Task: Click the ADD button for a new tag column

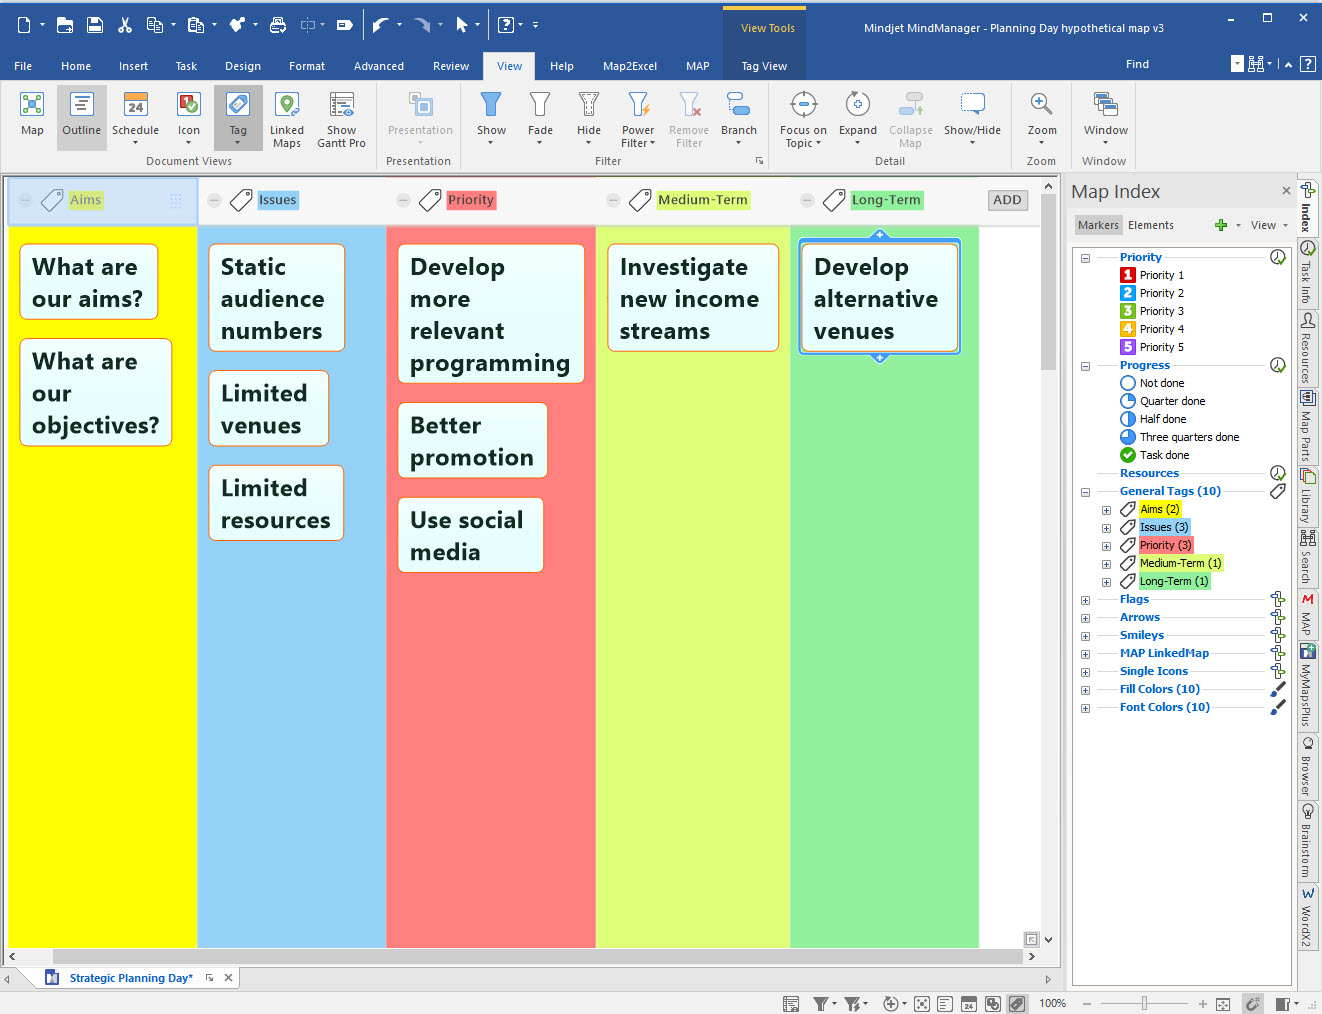Action: (1007, 199)
